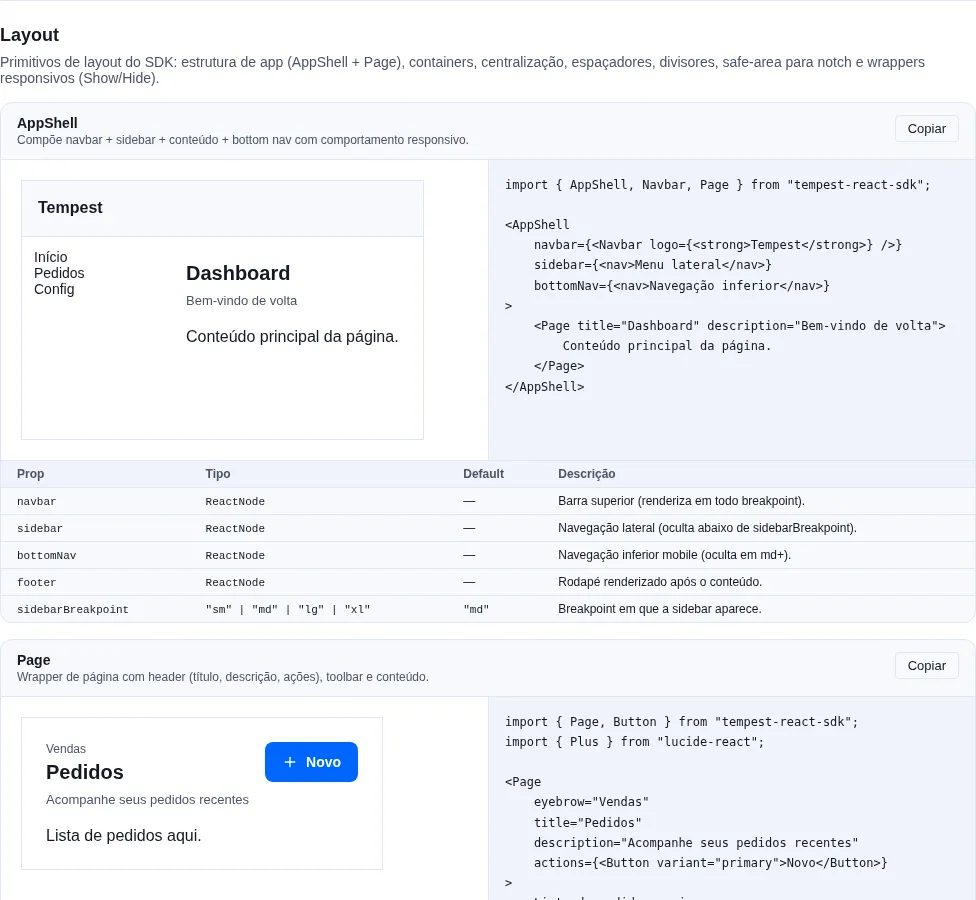Select Início in the sidebar preview
The width and height of the screenshot is (976, 900).
(50, 257)
